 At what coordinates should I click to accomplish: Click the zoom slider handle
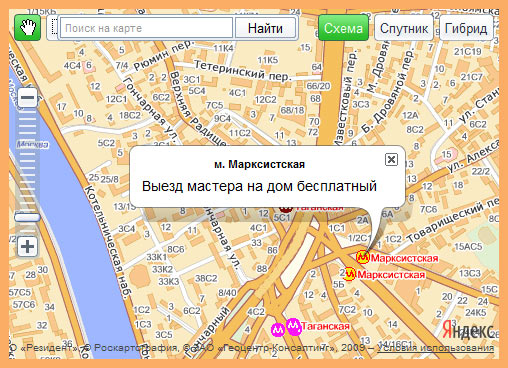pos(27,217)
